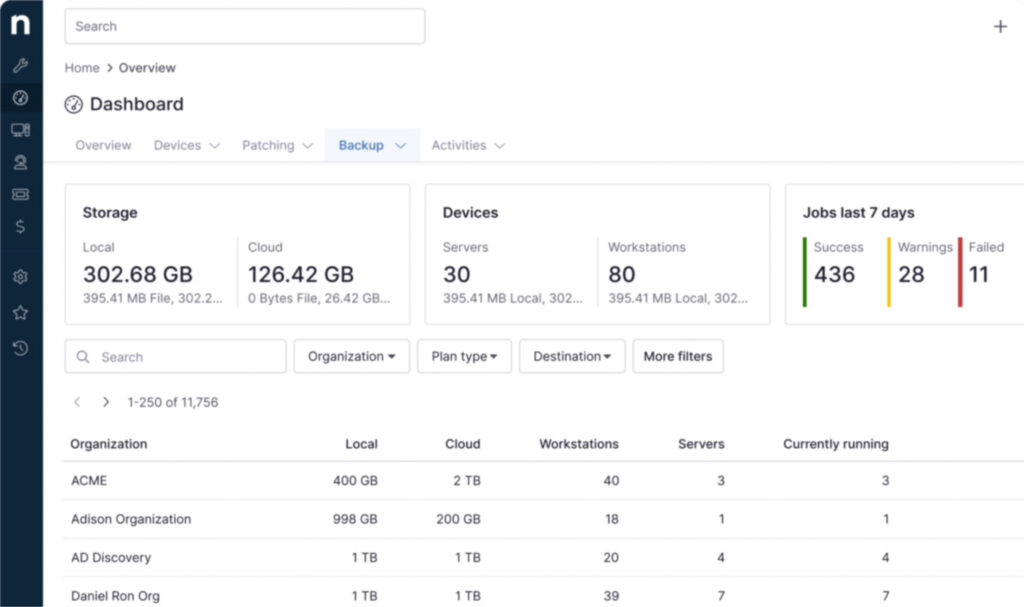1024x607 pixels.
Task: Open the wrench tools icon in the sidebar
Action: click(20, 66)
